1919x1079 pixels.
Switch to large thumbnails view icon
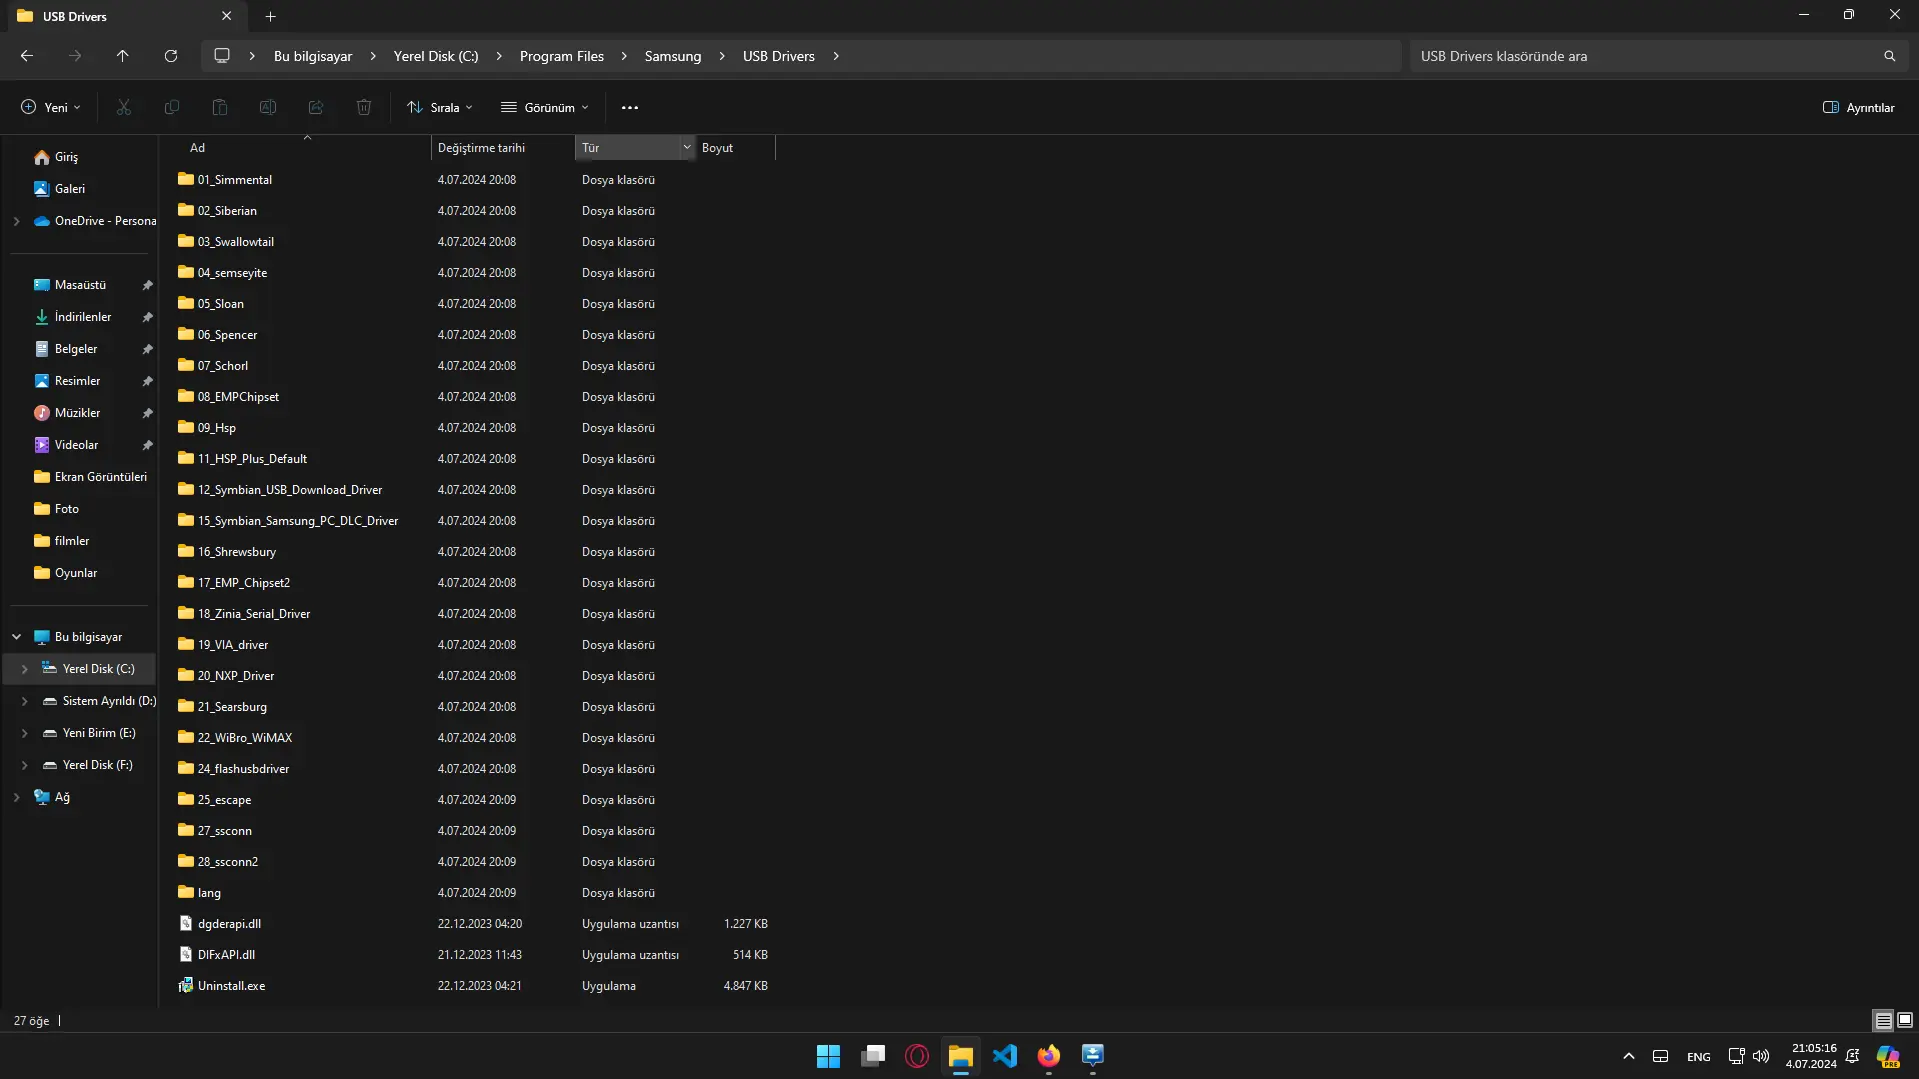click(1905, 1020)
